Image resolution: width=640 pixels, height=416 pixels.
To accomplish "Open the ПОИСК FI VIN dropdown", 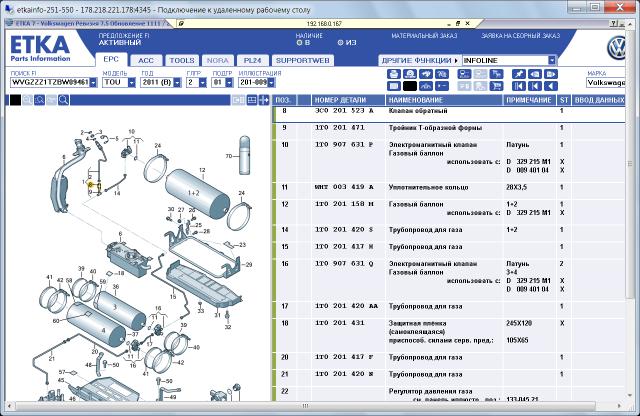I will tap(93, 82).
